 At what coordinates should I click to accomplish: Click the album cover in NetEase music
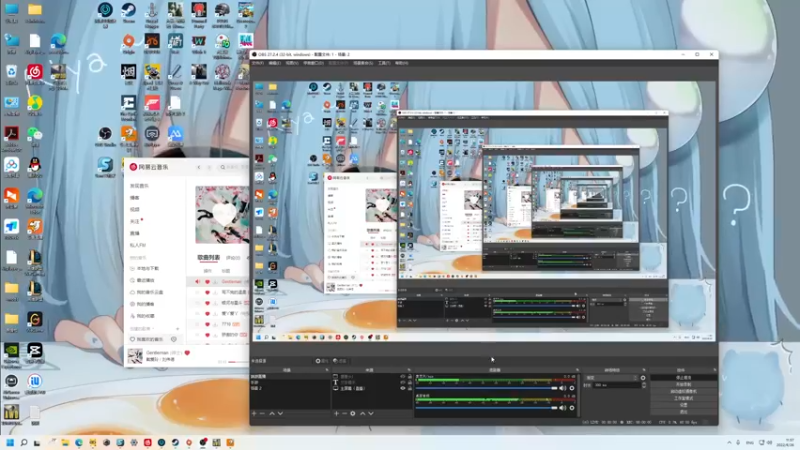click(x=222, y=214)
